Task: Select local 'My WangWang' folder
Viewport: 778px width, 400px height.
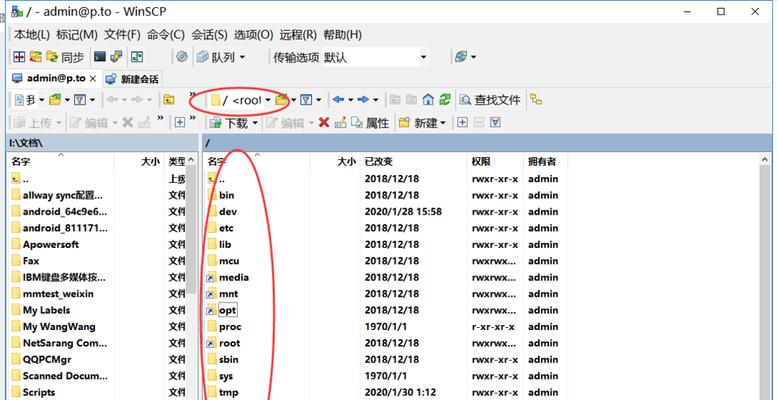Action: 59,327
